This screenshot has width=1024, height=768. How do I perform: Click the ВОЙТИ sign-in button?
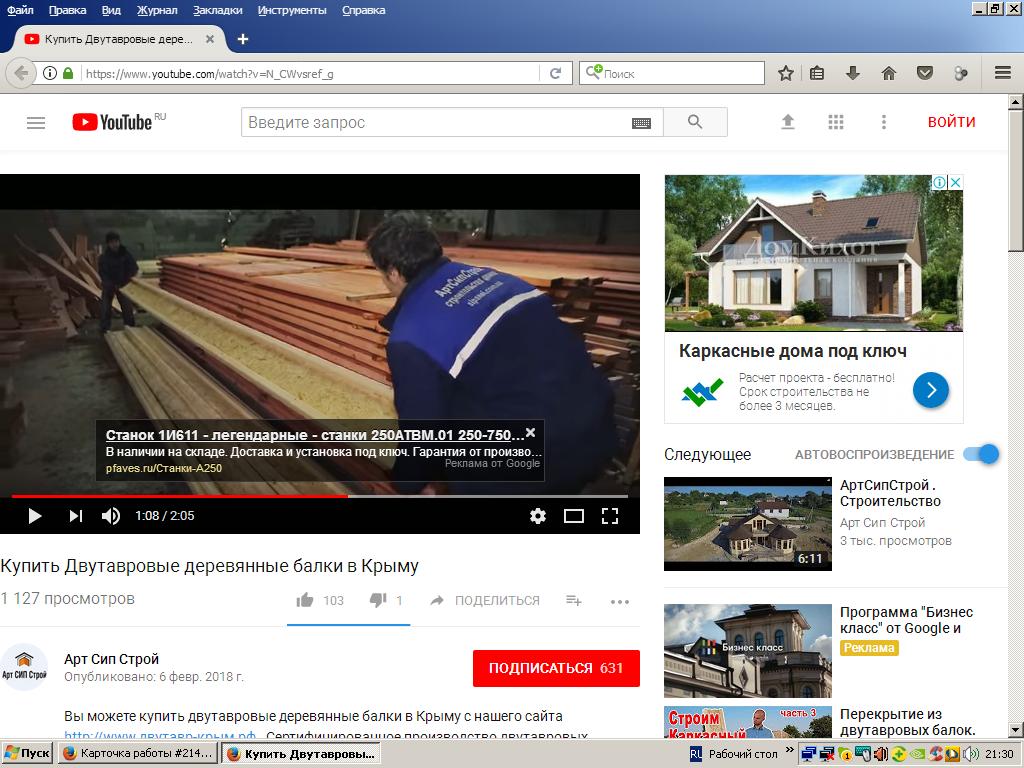pos(952,122)
